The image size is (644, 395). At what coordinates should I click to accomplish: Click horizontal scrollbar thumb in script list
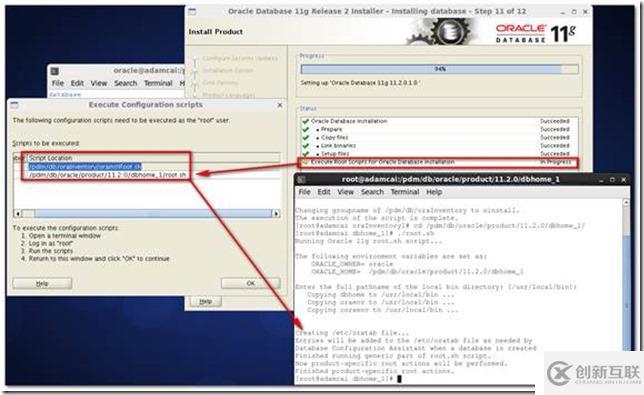153,214
